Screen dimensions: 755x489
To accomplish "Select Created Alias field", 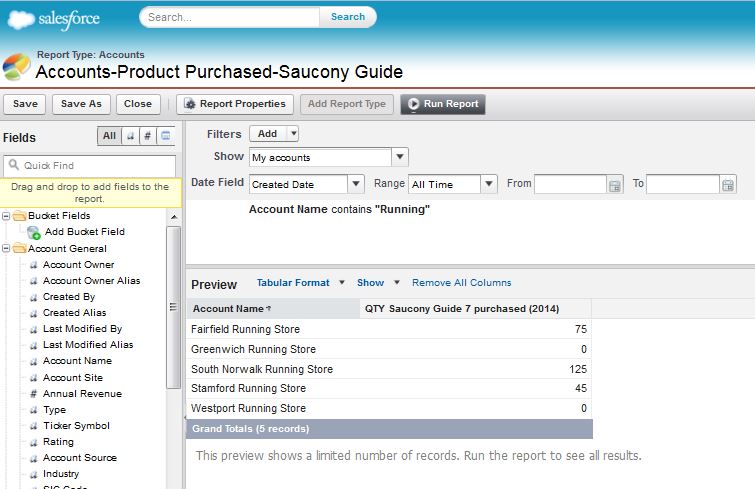I will tap(75, 312).
